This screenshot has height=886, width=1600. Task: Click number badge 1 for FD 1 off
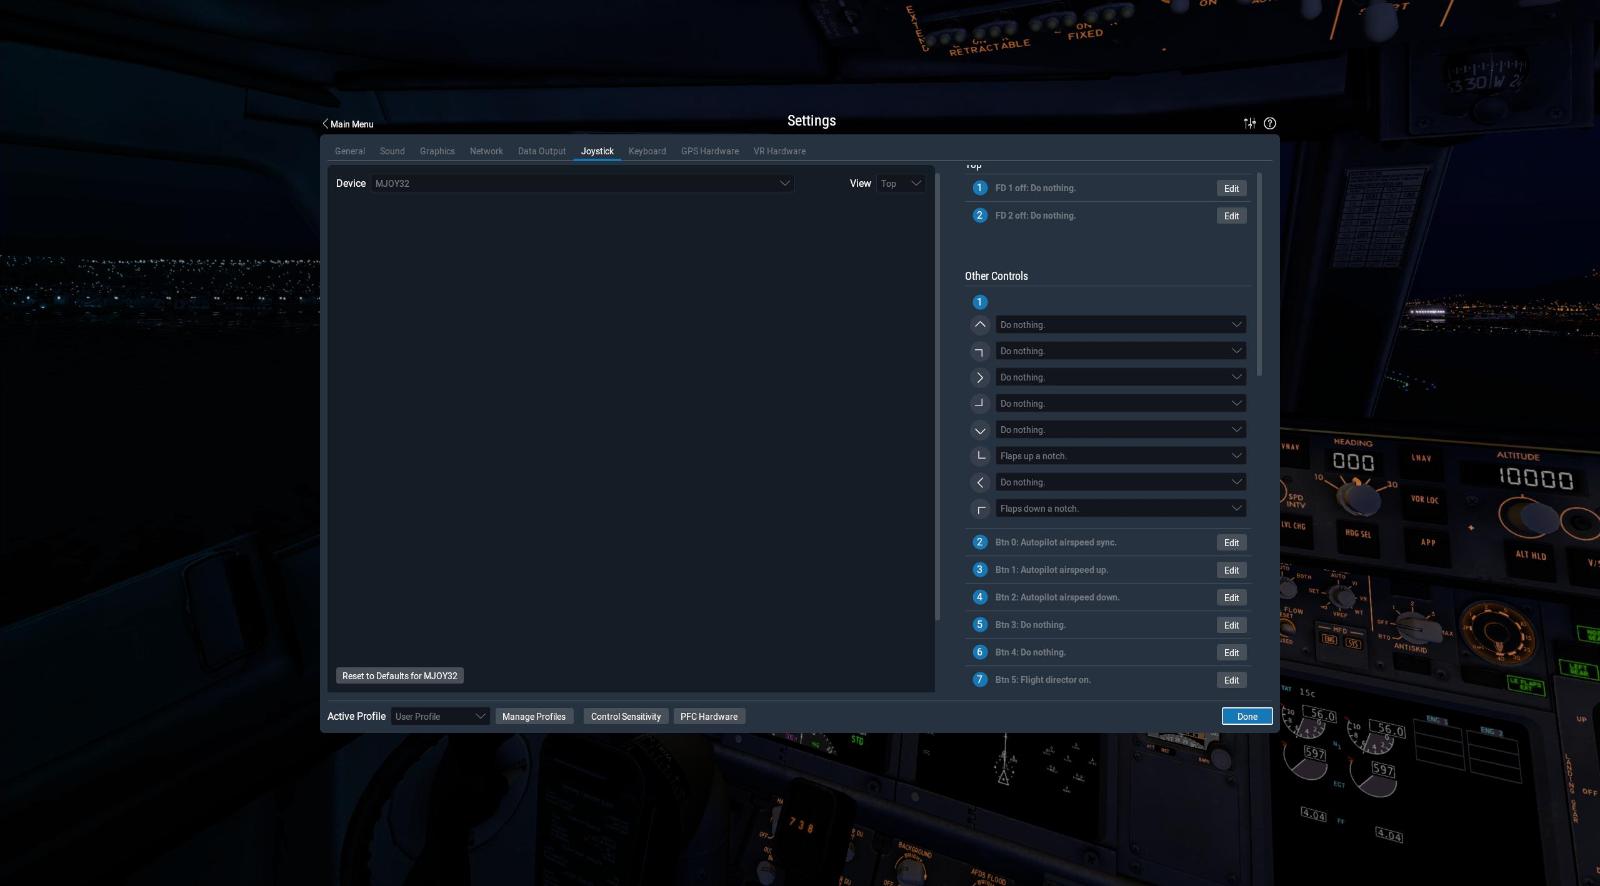[980, 188]
